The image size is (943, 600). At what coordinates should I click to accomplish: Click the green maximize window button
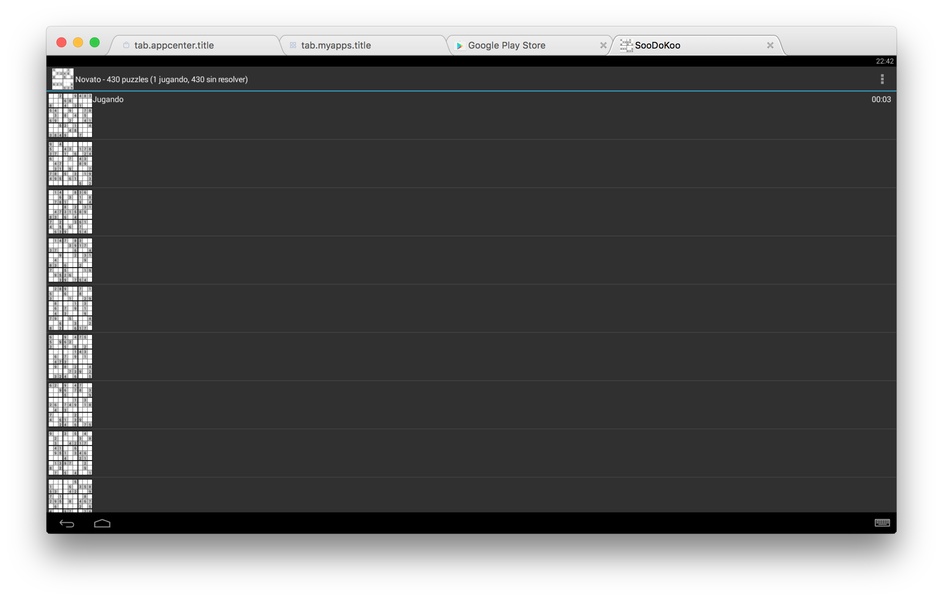[x=94, y=42]
